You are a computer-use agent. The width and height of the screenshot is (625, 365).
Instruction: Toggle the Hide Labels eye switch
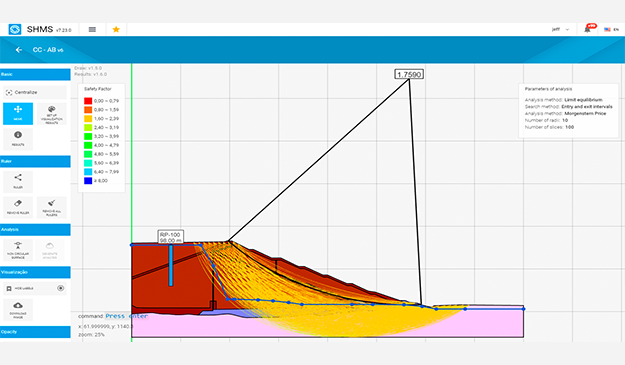point(61,288)
